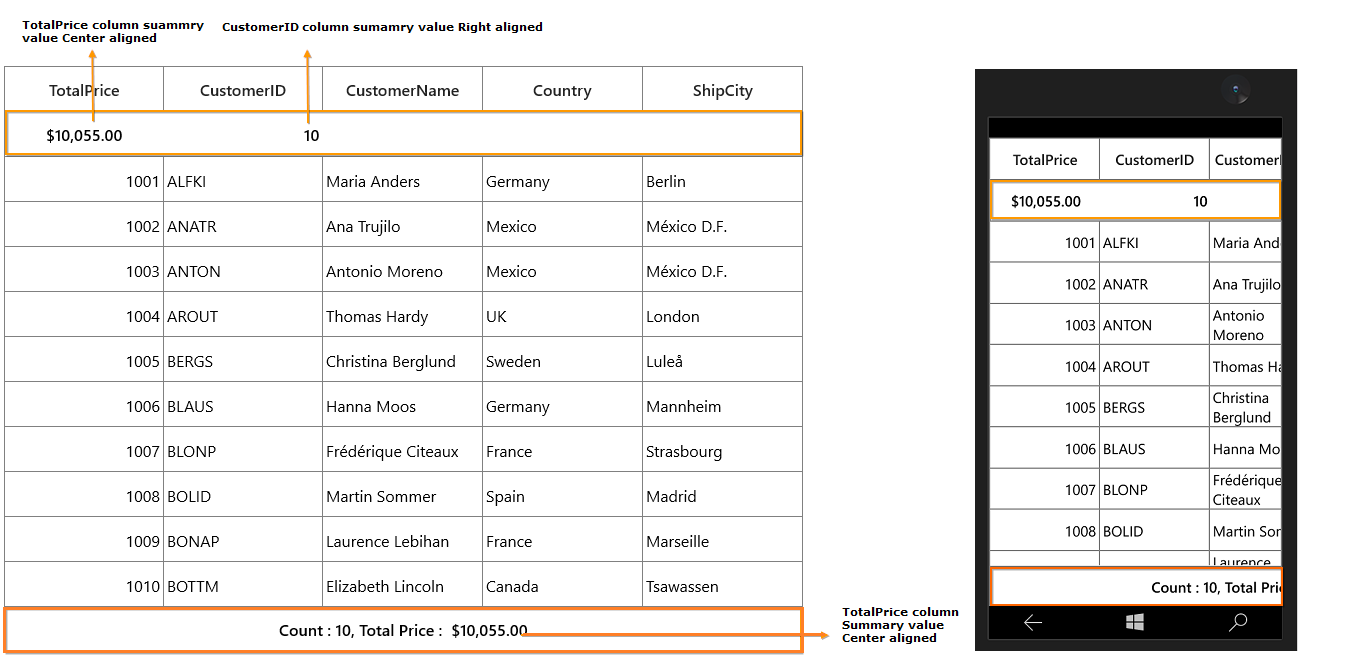Click the top summary $10,055.00 value in the left grid

coord(84,135)
